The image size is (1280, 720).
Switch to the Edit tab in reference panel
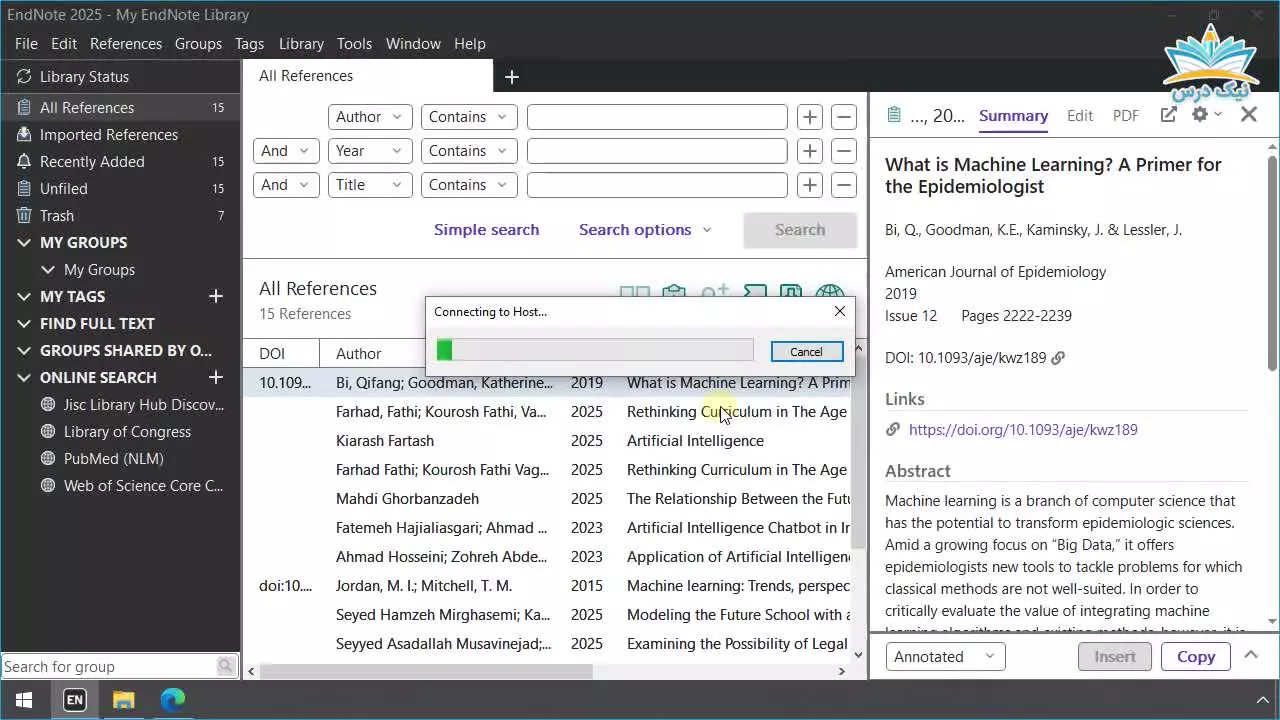coord(1080,116)
